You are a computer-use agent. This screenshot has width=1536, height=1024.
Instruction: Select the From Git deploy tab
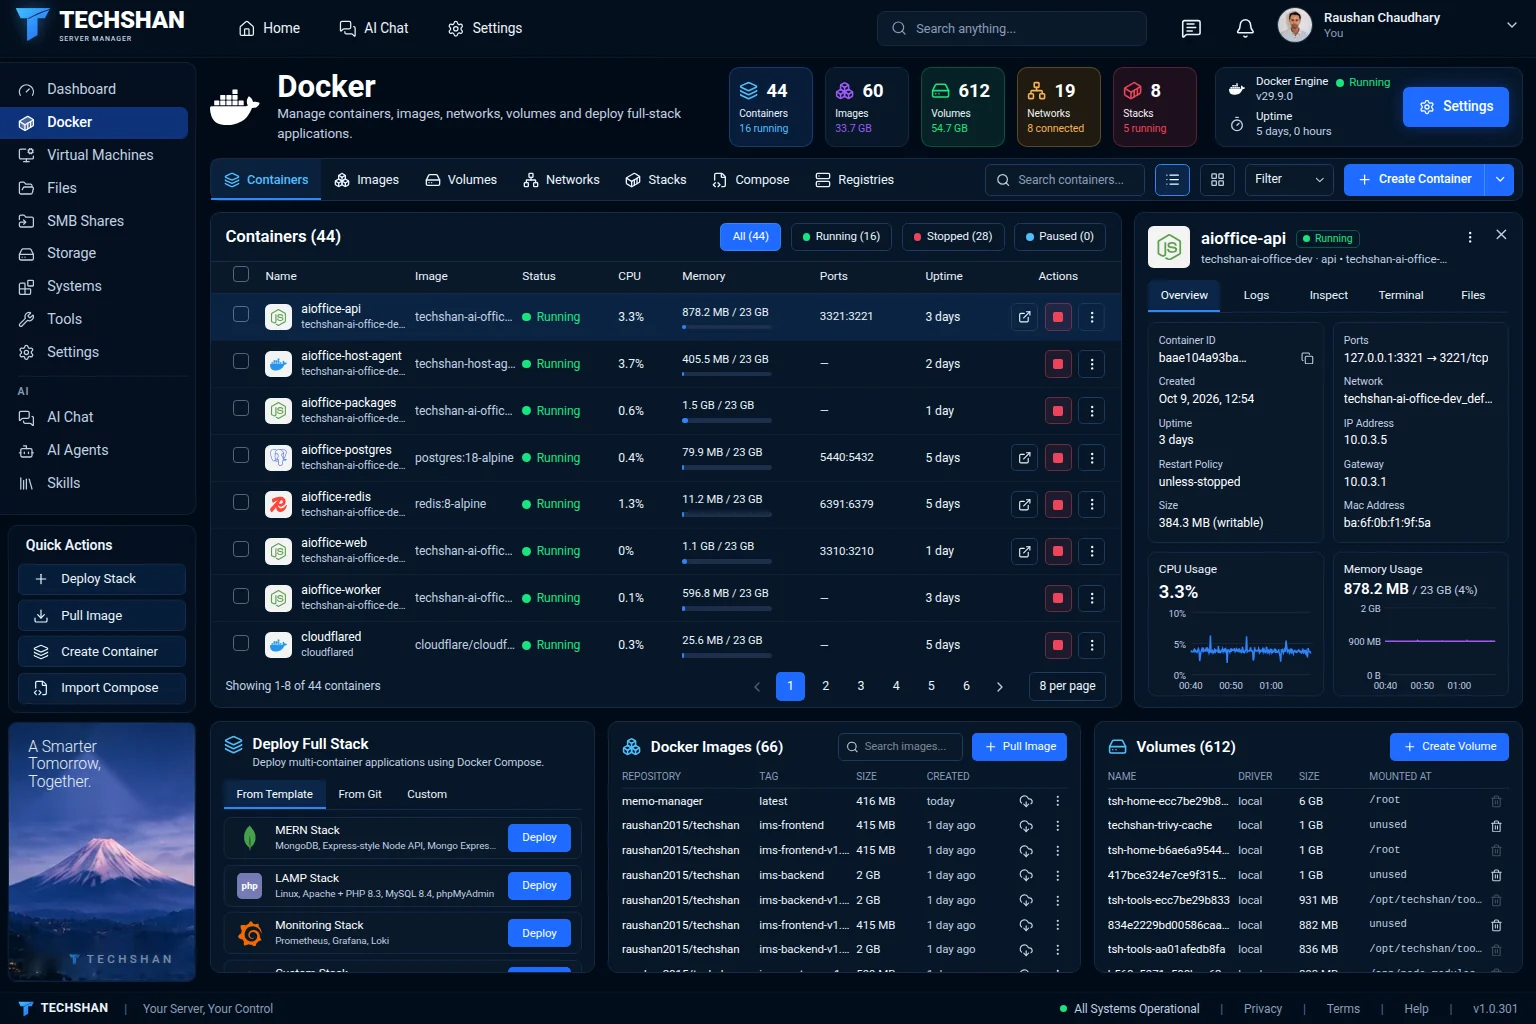tap(360, 794)
